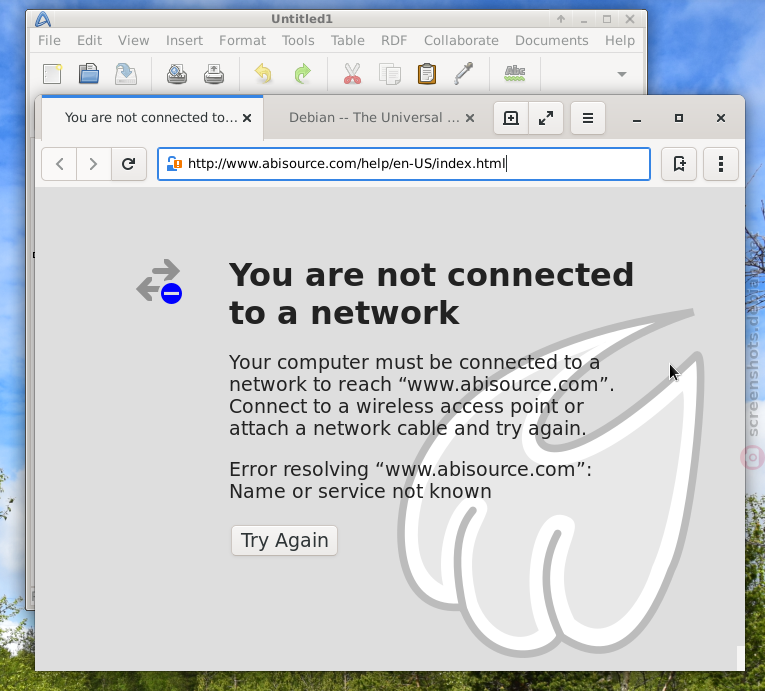The height and width of the screenshot is (691, 765).
Task: Click the Open file icon in AbiWord toolbar
Action: (x=89, y=74)
